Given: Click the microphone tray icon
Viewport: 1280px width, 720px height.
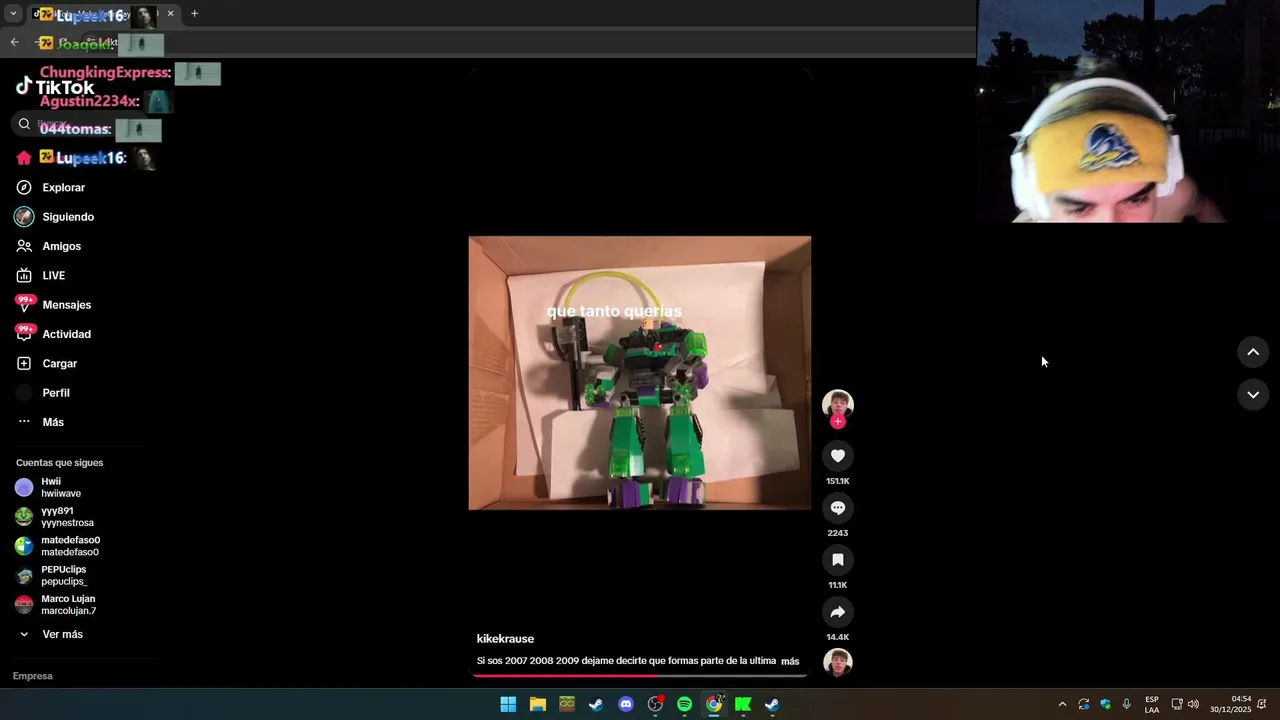Looking at the screenshot, I should pos(1127,704).
